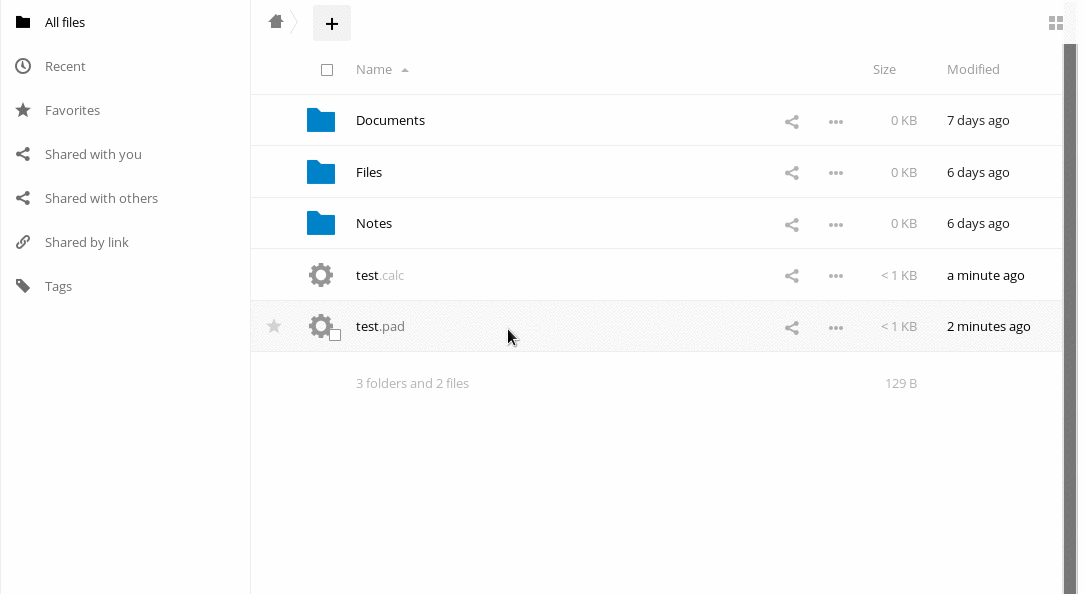Open more actions for test.pad

click(836, 327)
